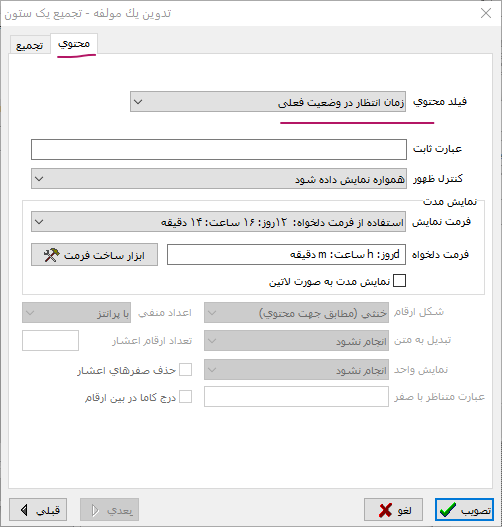Open the کنترل ظهور dropdown
502x527 pixels.
point(219,178)
